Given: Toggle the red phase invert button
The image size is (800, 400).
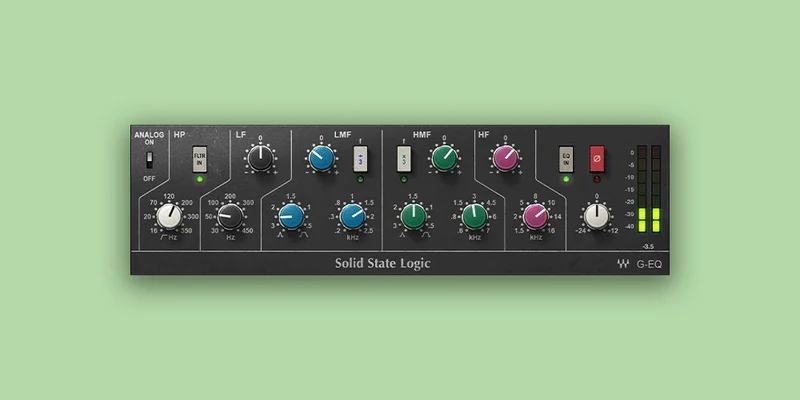Looking at the screenshot, I should click(597, 159).
